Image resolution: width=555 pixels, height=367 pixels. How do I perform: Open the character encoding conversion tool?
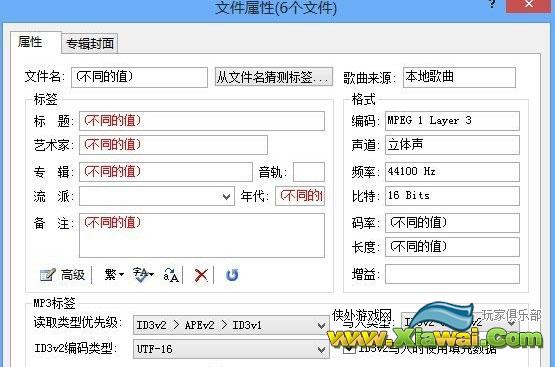point(143,275)
